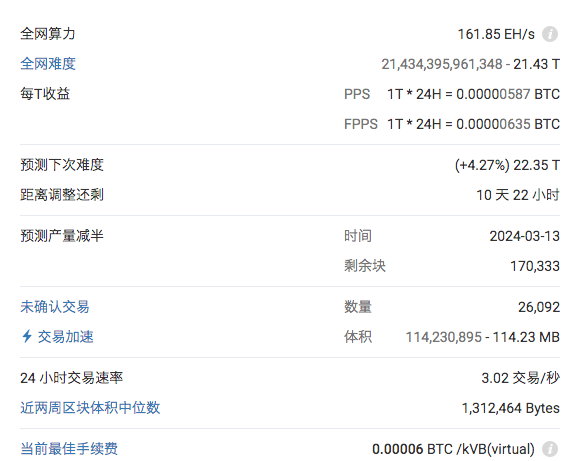Viewport: 574px width, 461px height.
Task: Select the predicted difficulty (+4.27%) 22.35 T
Action: [507, 166]
